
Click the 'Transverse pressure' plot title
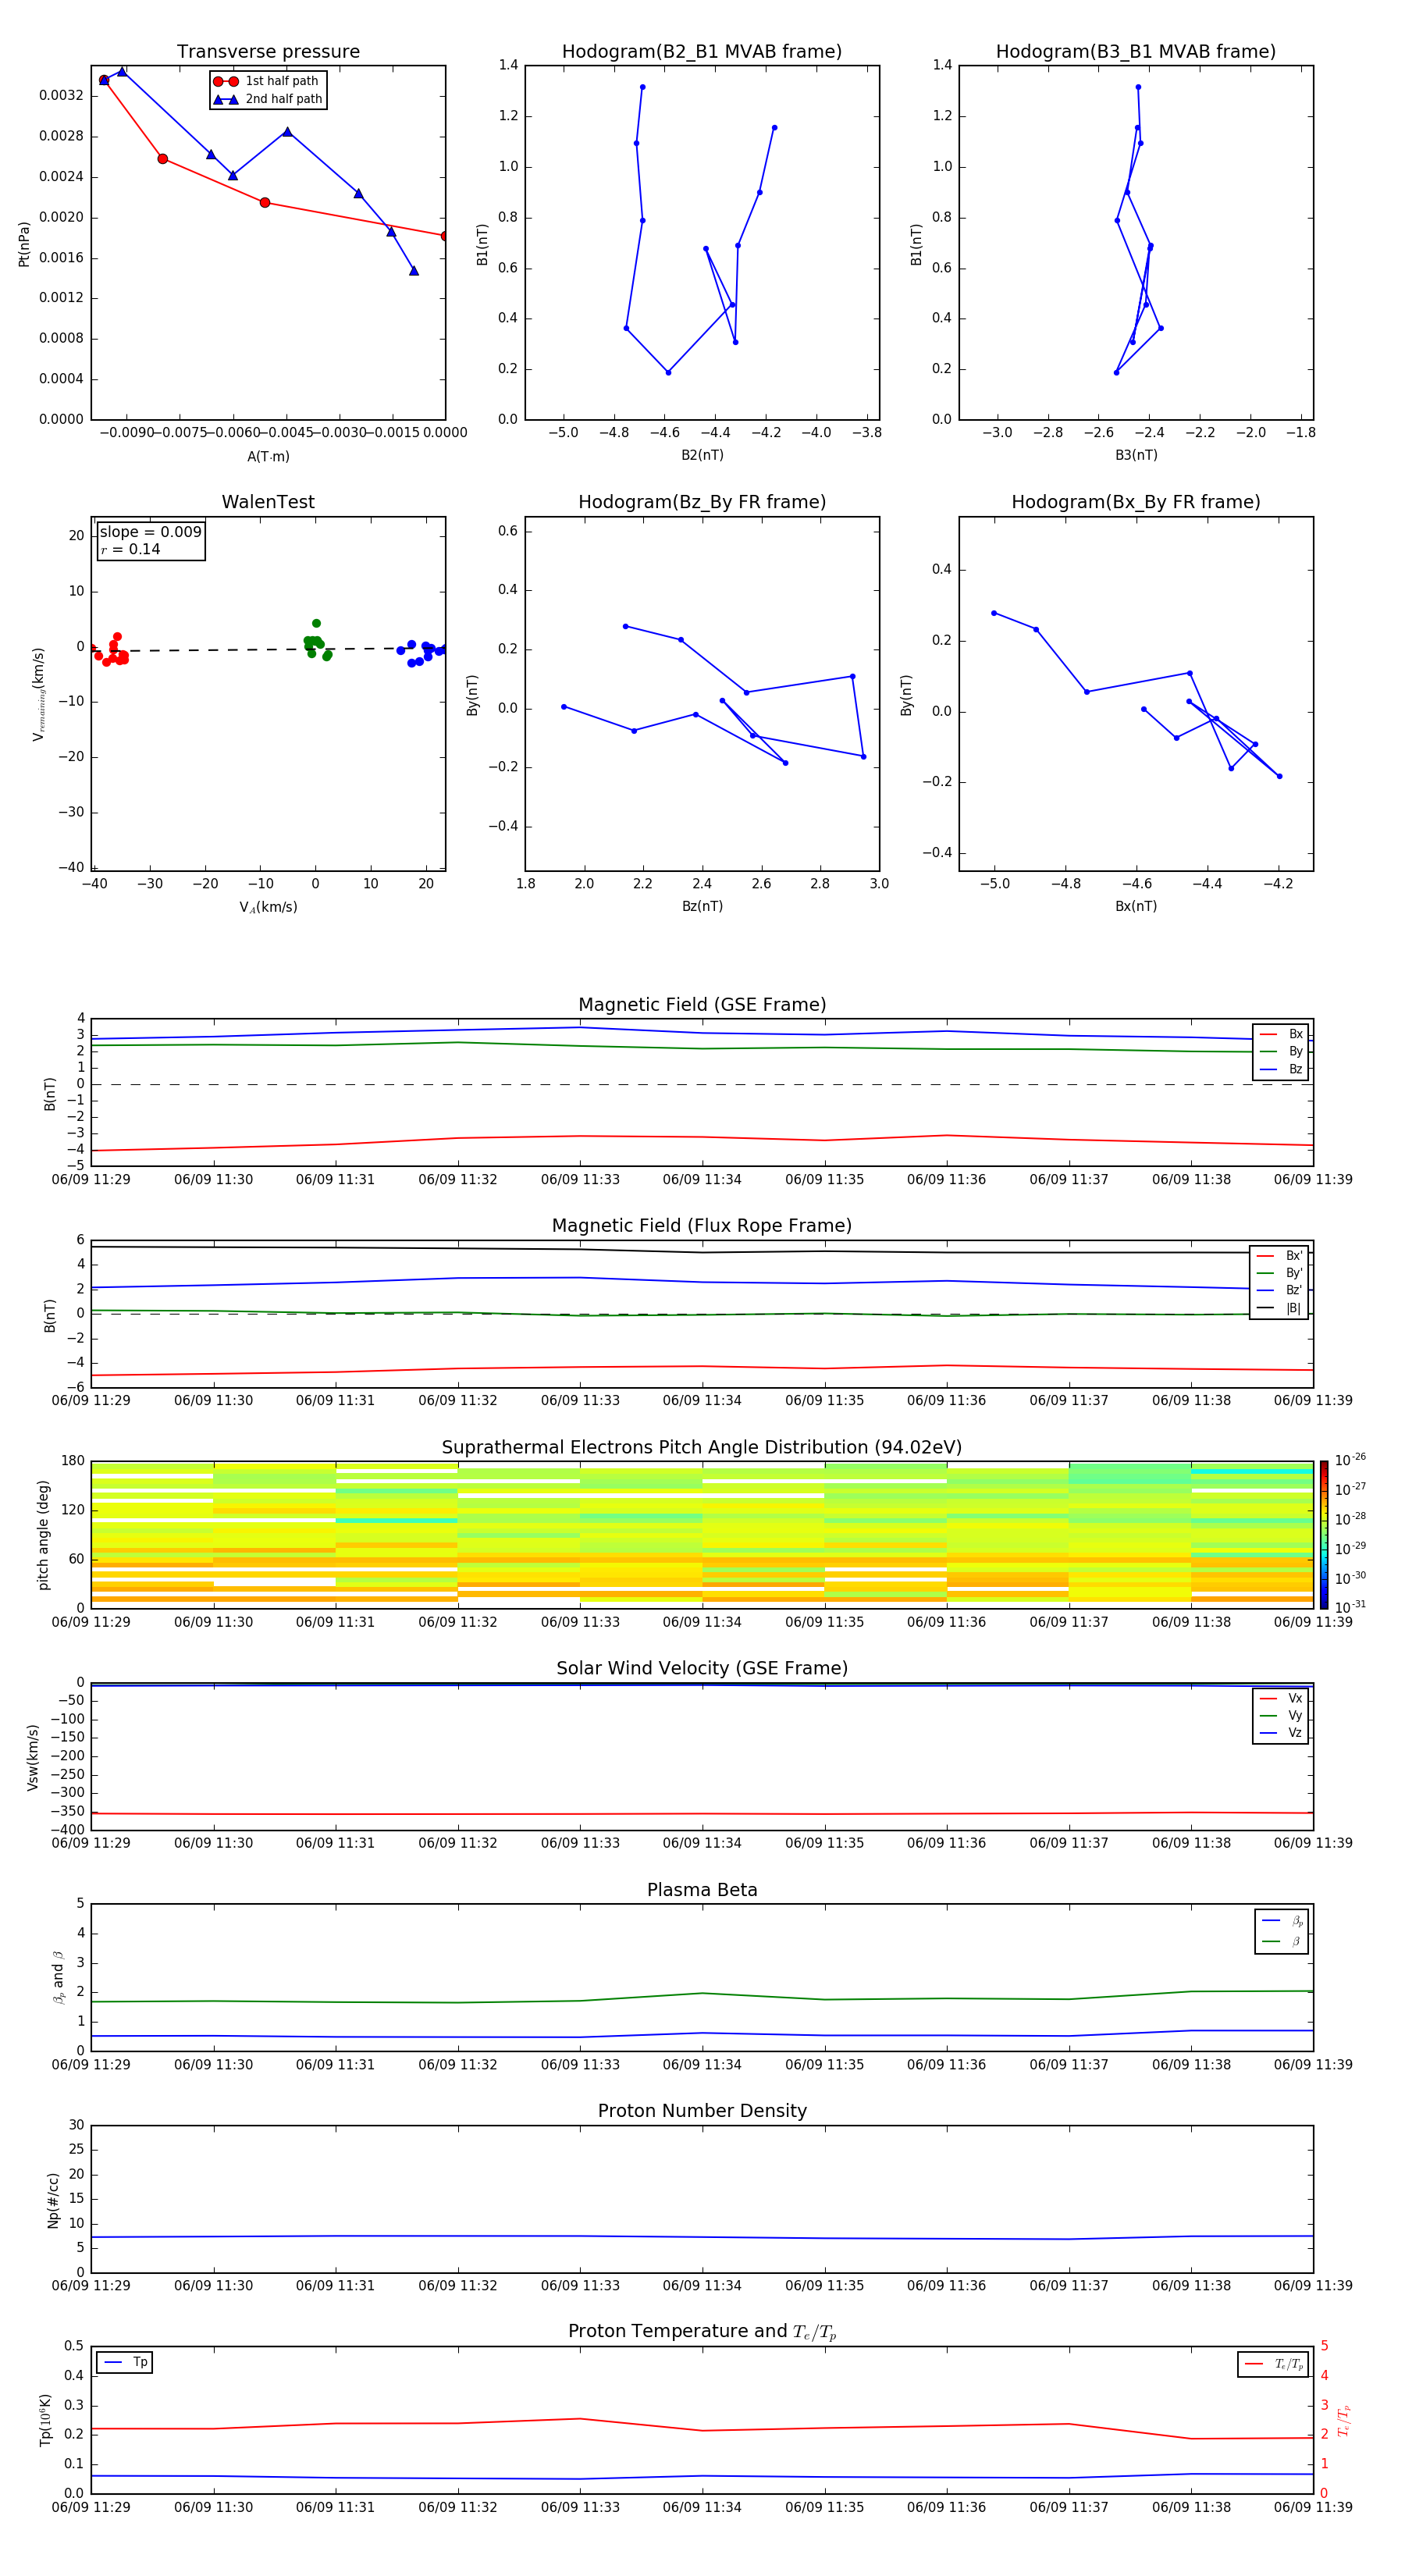(268, 52)
